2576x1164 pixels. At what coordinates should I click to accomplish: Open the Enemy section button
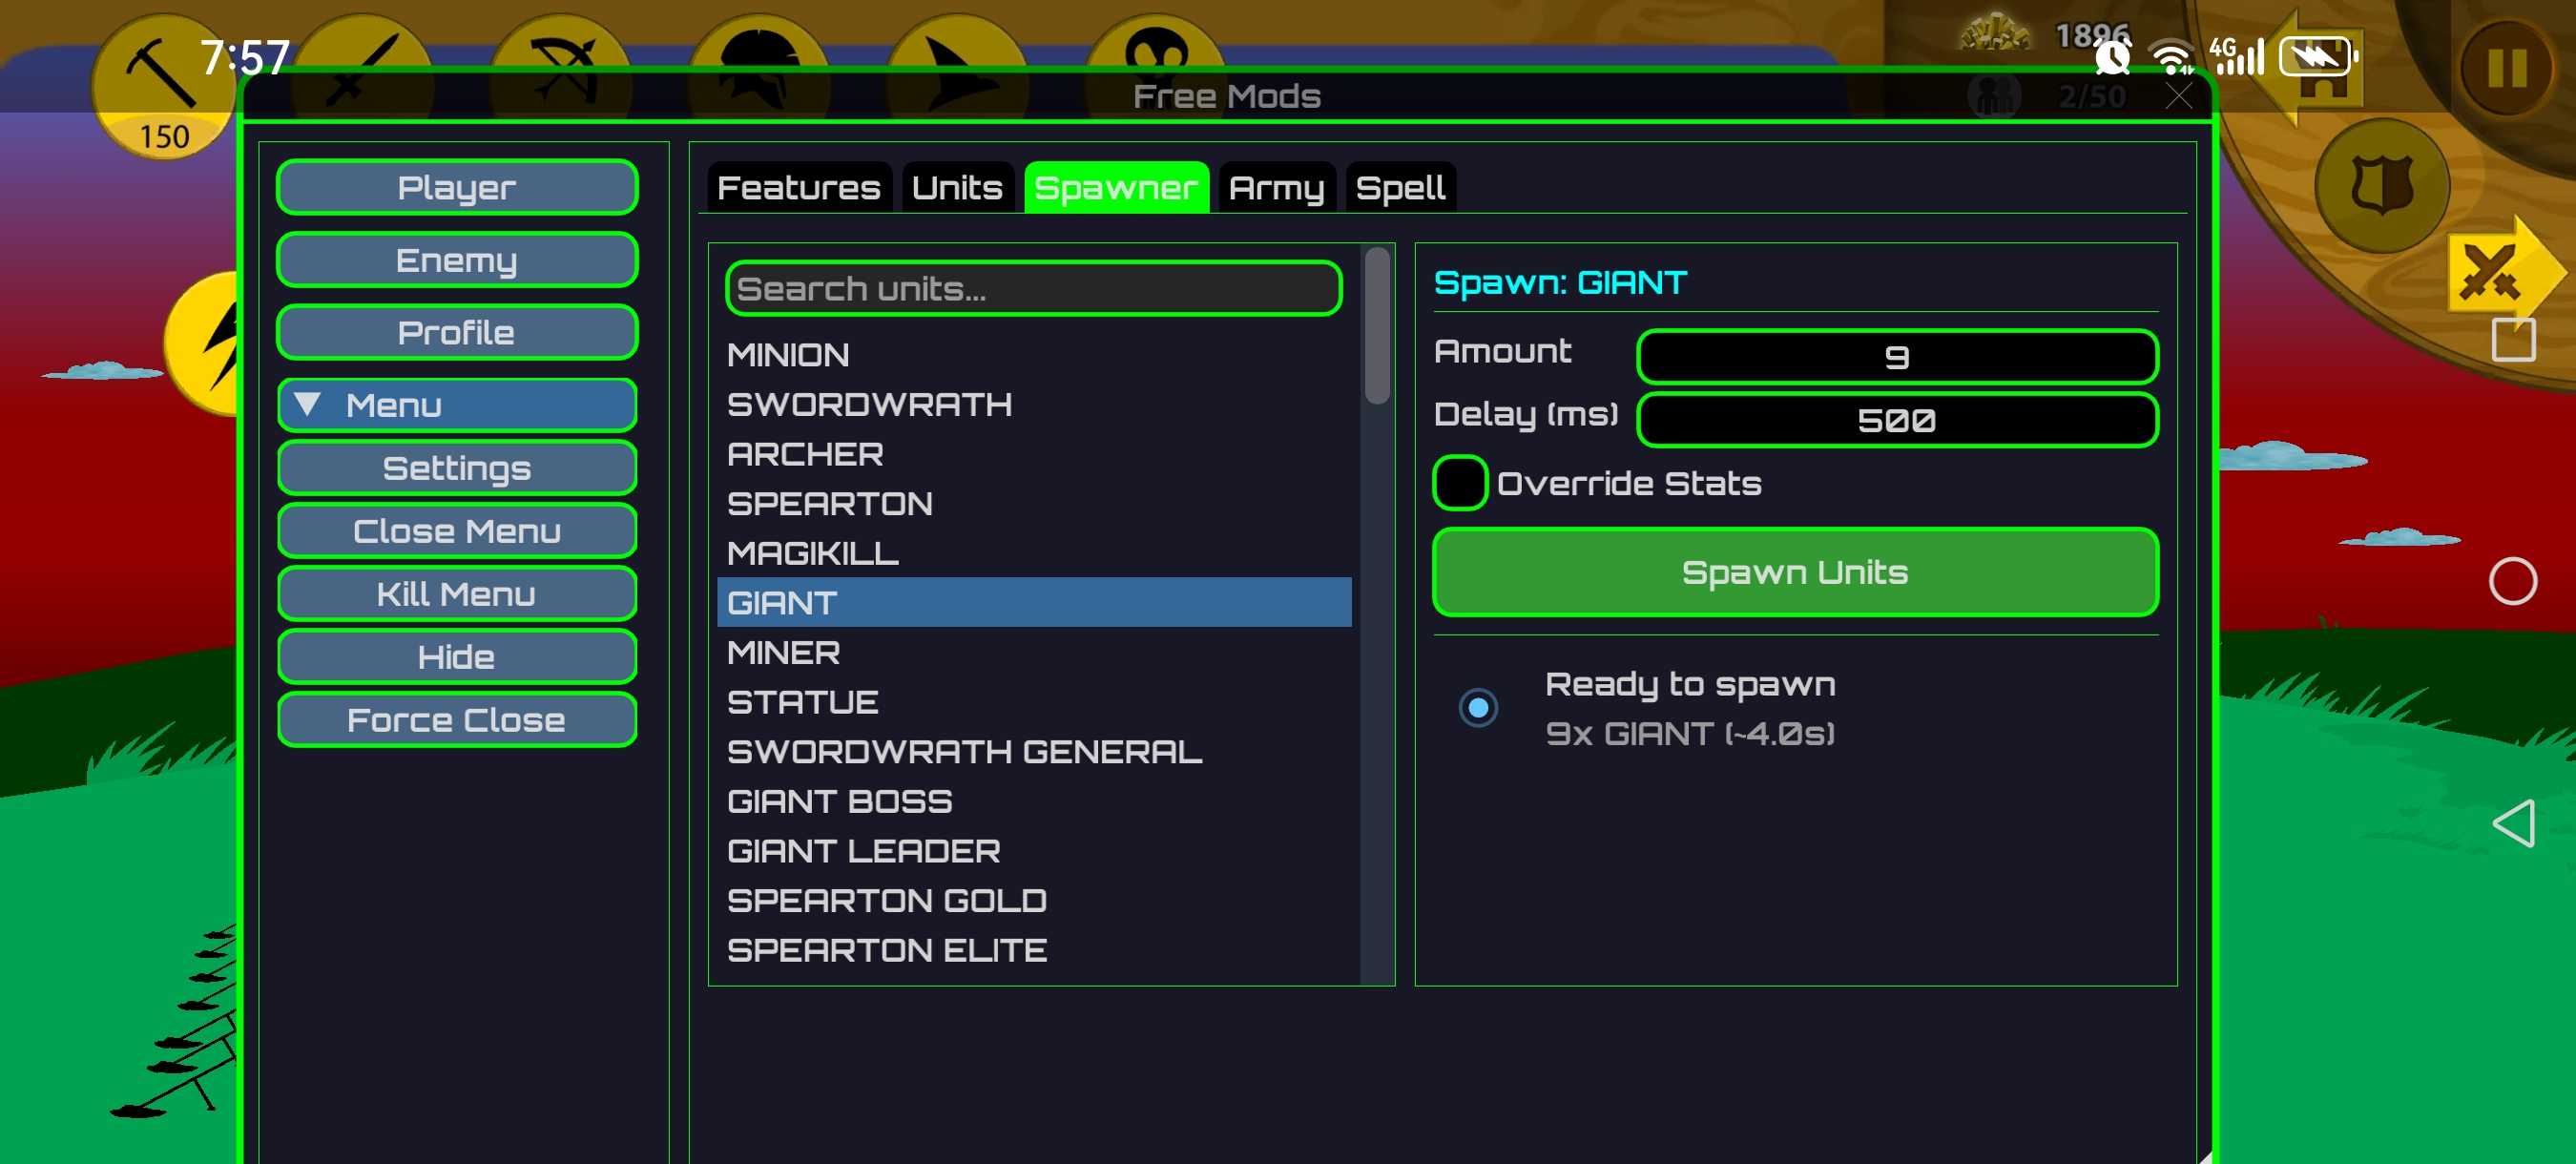[x=457, y=260]
